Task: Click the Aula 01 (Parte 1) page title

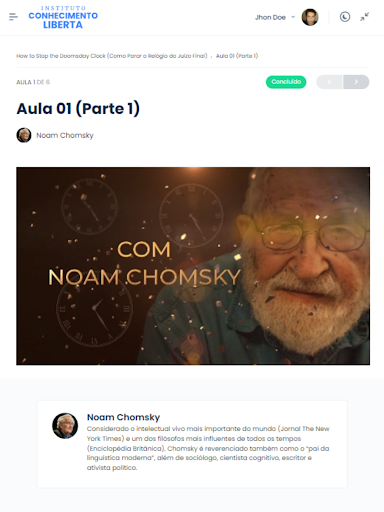Action: tap(78, 109)
